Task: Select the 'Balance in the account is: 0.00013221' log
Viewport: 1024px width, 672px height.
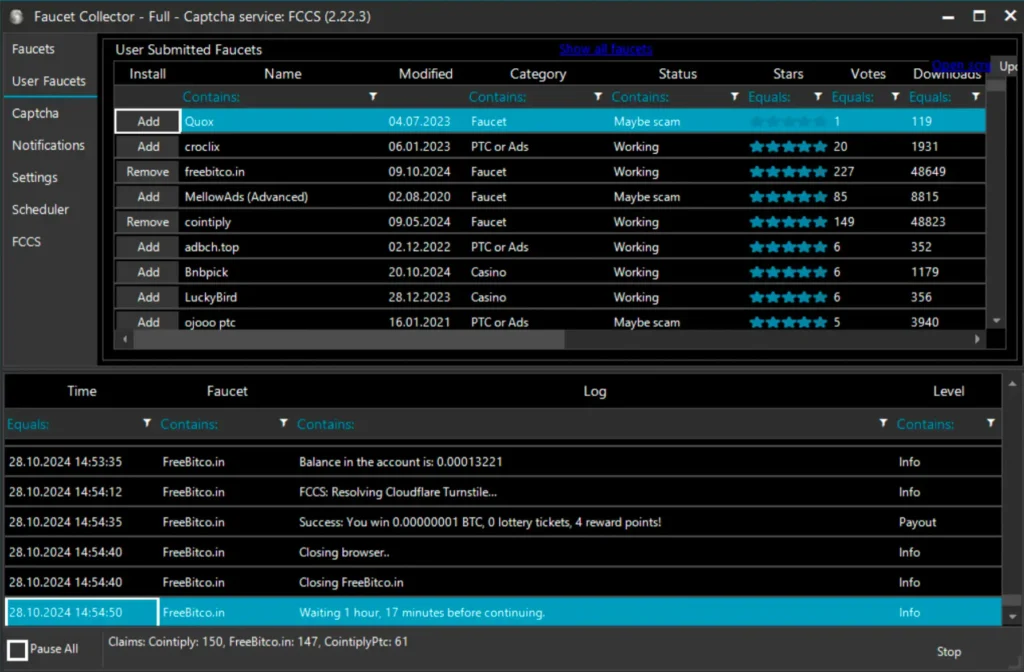Action: pyautogui.click(x=503, y=462)
